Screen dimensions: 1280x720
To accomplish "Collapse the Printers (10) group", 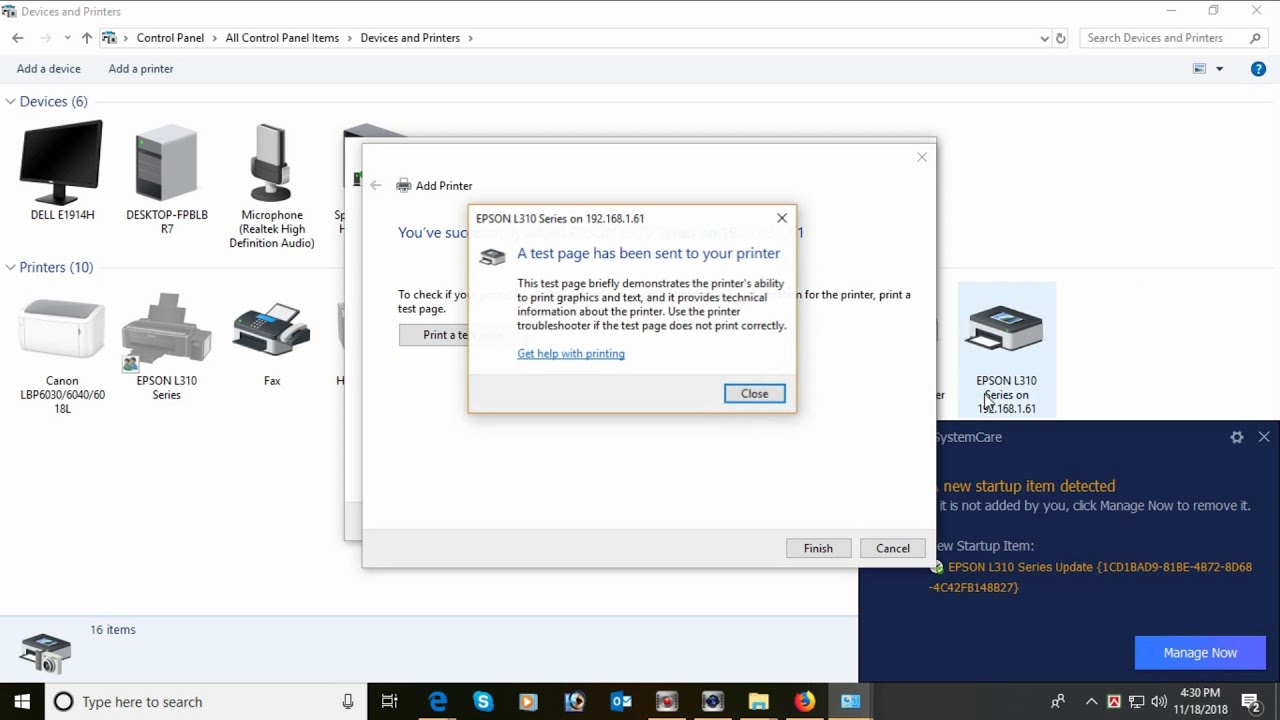I will (x=11, y=267).
